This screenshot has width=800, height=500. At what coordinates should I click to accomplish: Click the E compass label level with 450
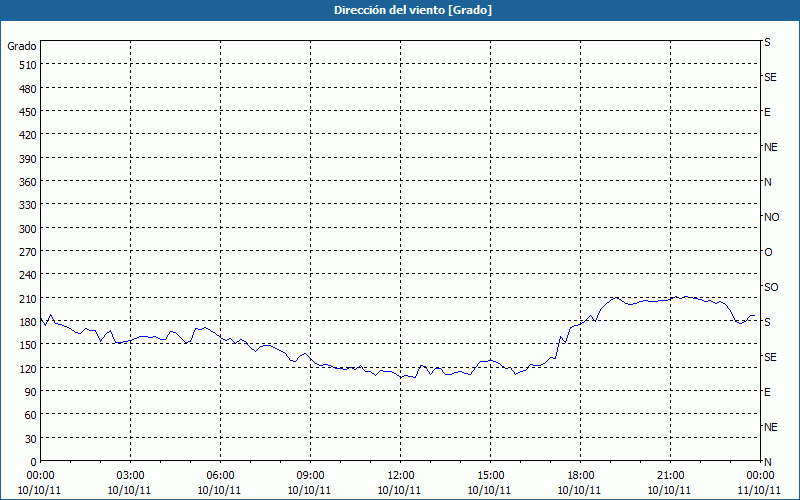pyautogui.click(x=767, y=112)
